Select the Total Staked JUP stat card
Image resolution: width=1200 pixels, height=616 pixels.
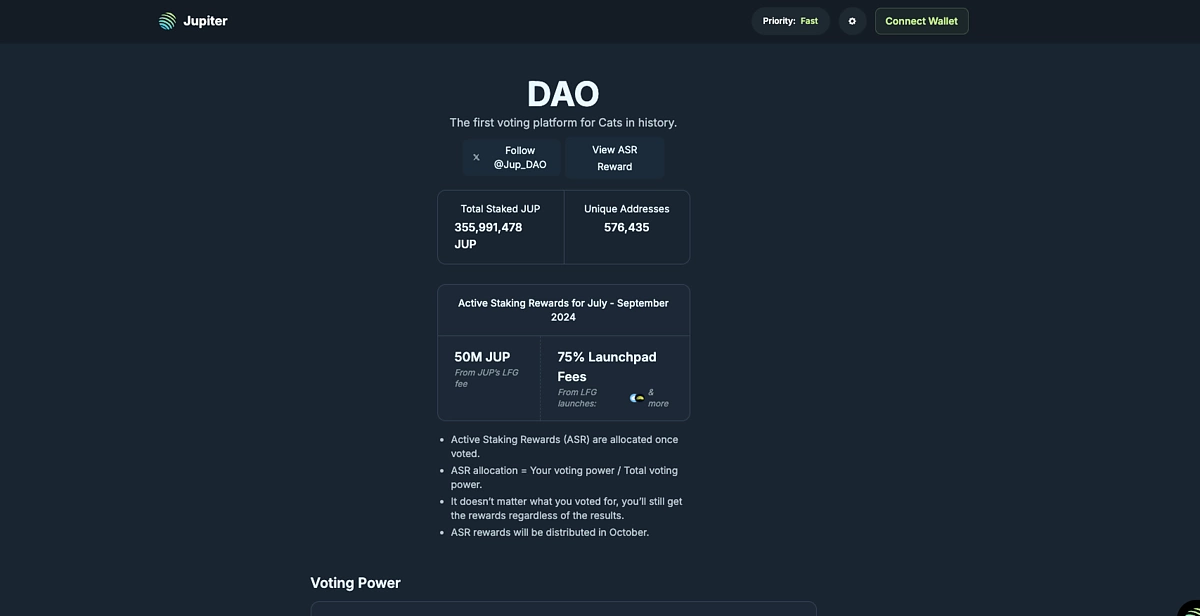click(501, 227)
